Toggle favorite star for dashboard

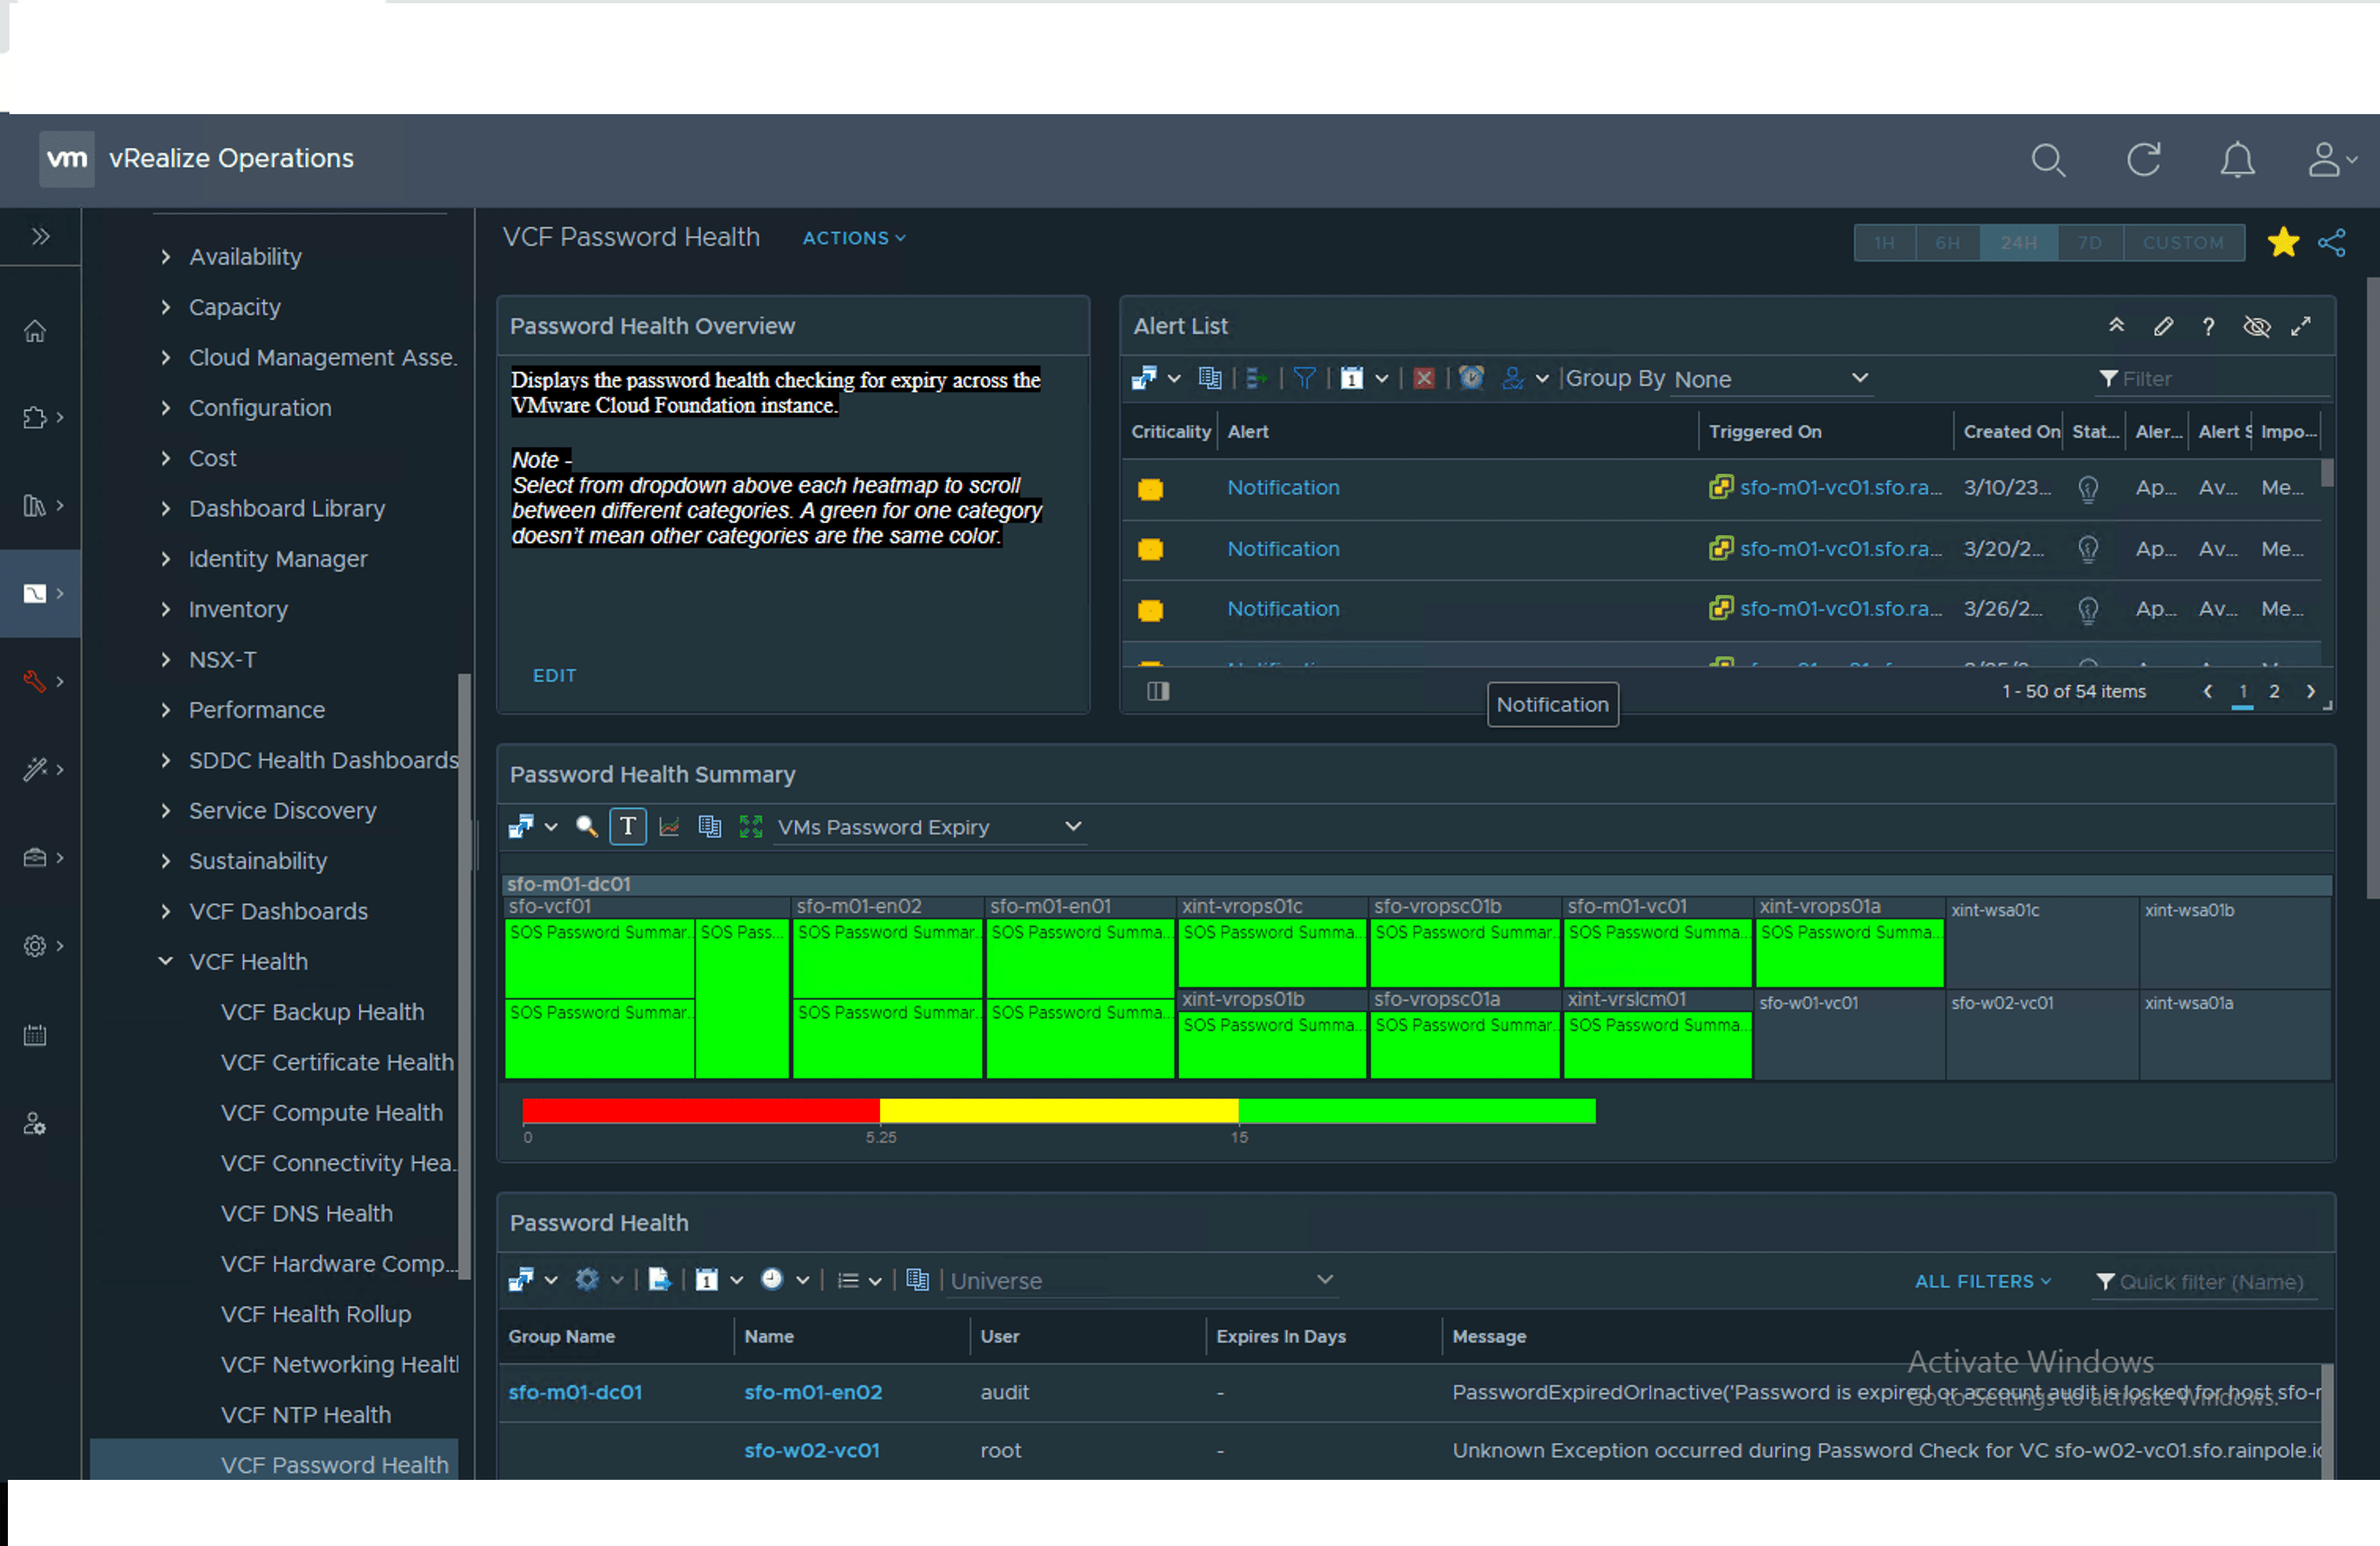click(x=2283, y=243)
